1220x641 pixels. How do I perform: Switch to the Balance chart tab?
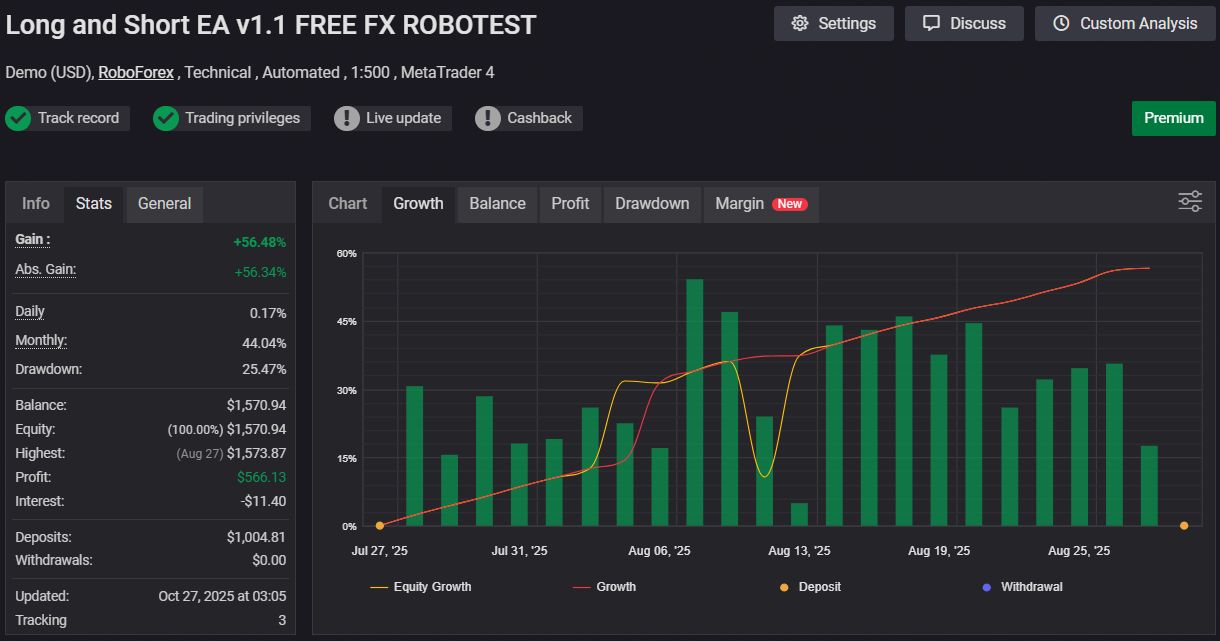pos(497,204)
